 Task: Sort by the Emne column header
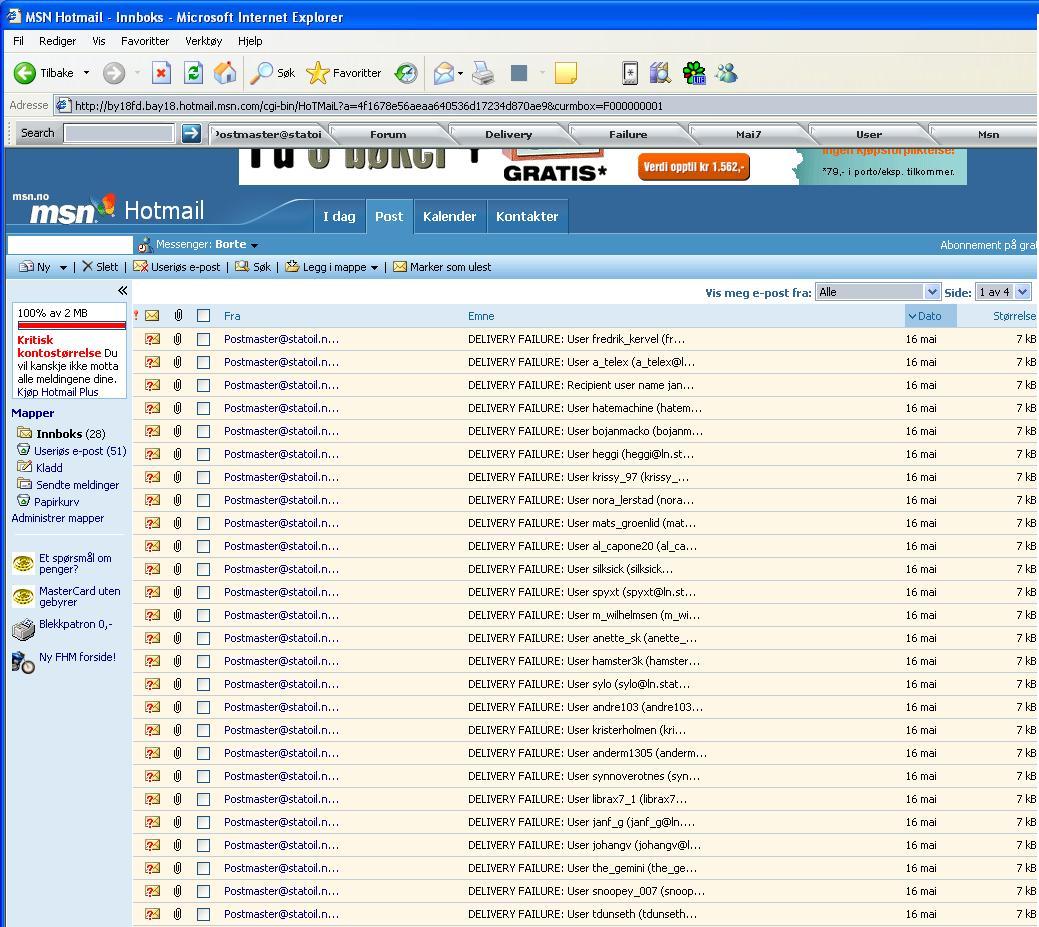pyautogui.click(x=481, y=316)
